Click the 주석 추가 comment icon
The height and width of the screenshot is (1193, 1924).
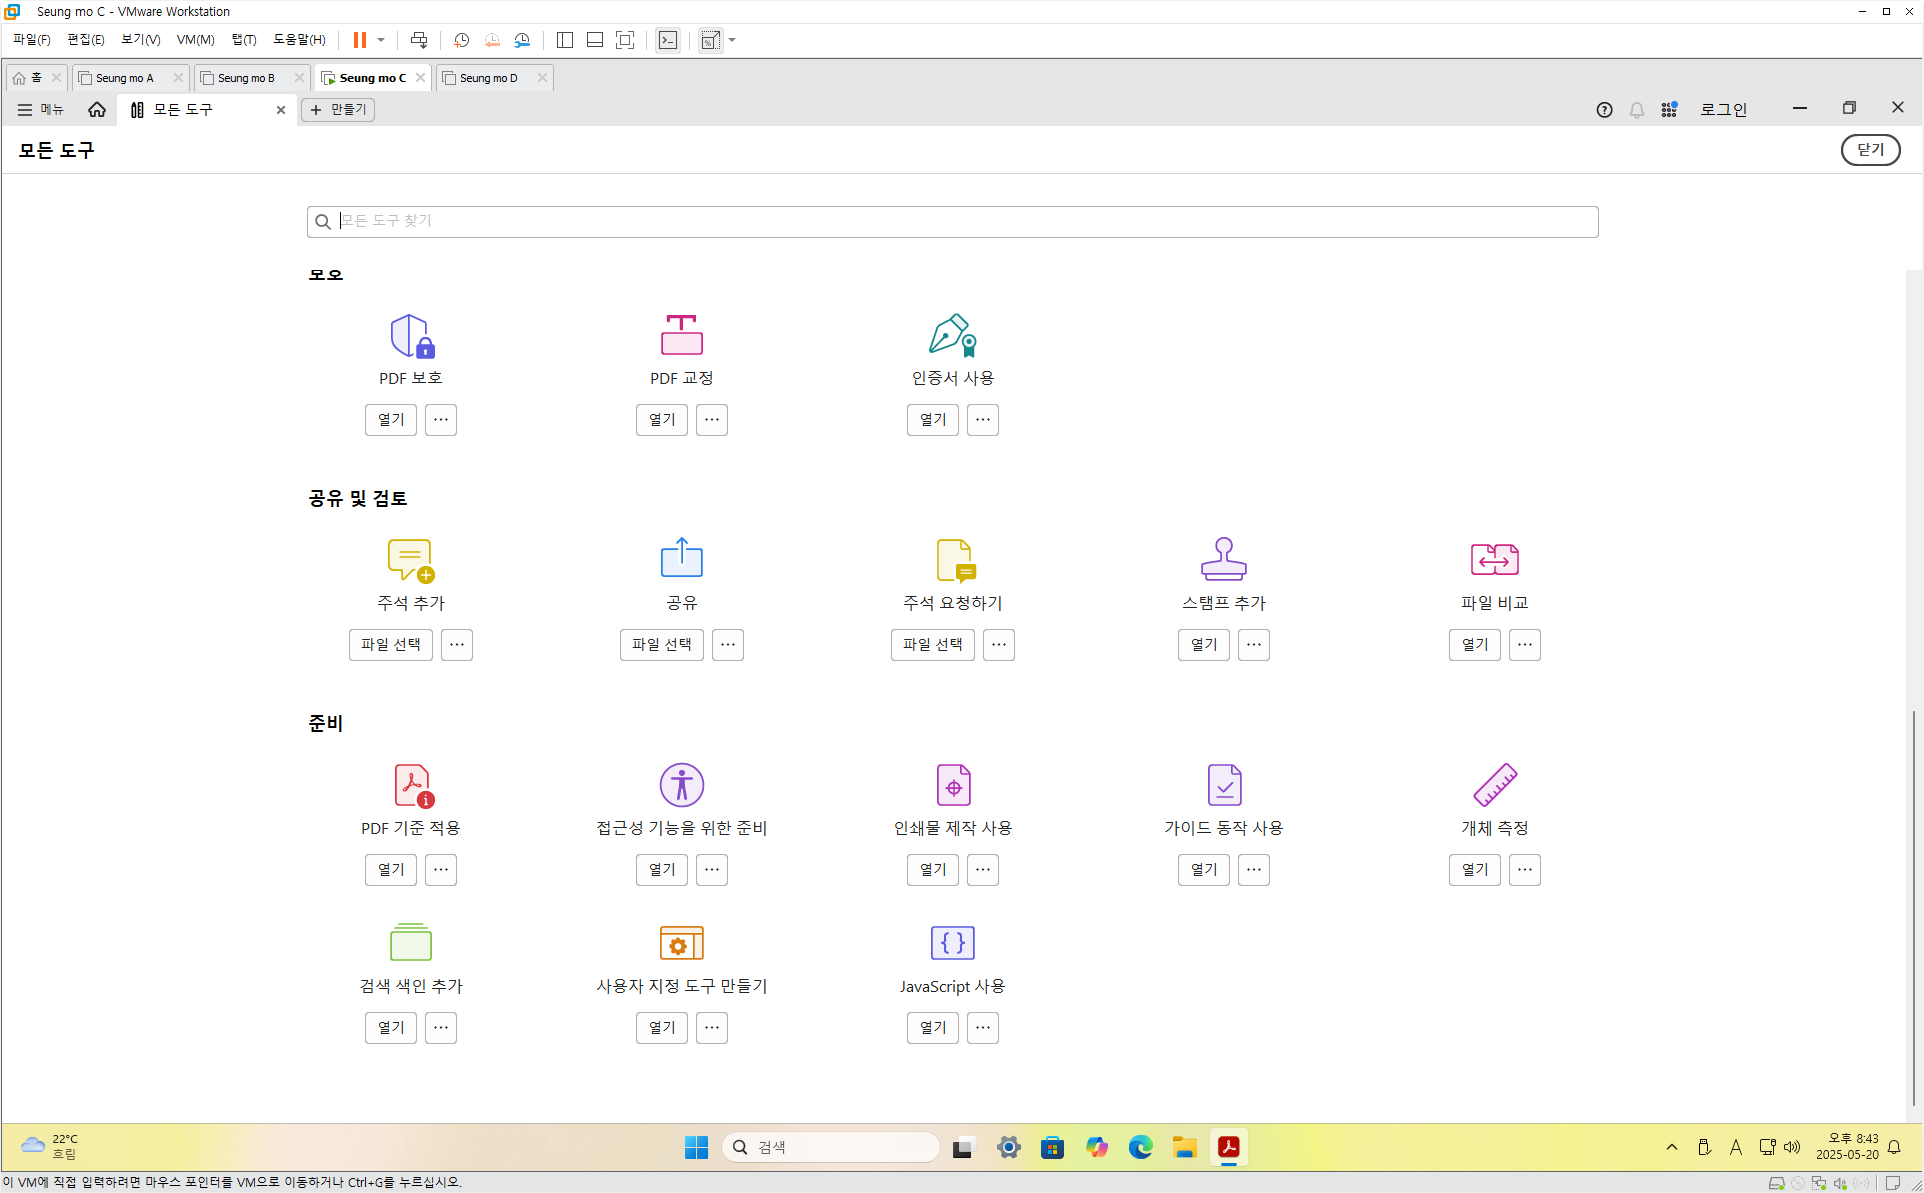pos(410,560)
